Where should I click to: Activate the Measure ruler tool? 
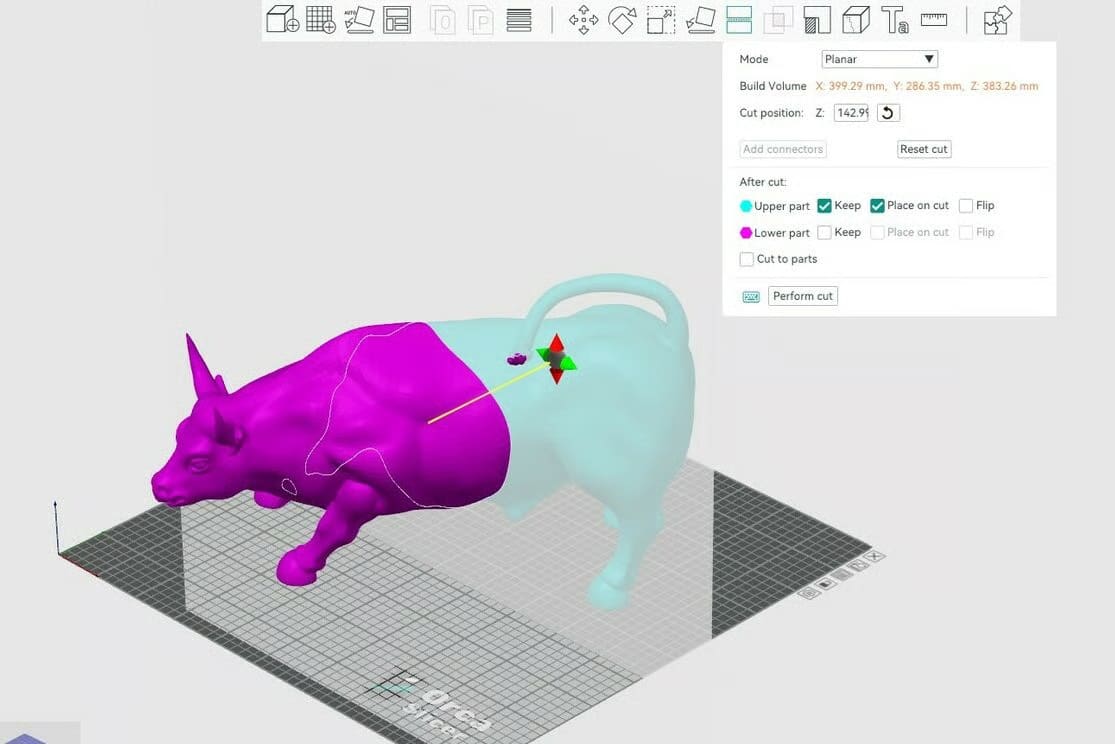[x=934, y=19]
